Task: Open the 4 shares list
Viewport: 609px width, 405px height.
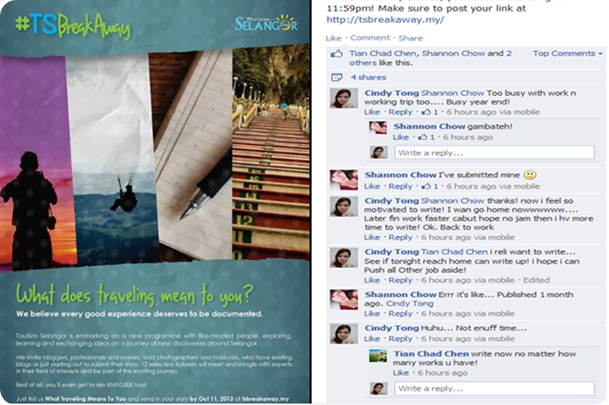Action: 368,77
